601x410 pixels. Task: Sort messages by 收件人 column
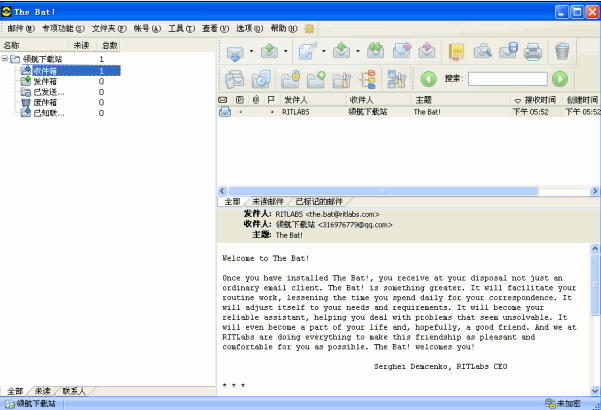(x=379, y=100)
